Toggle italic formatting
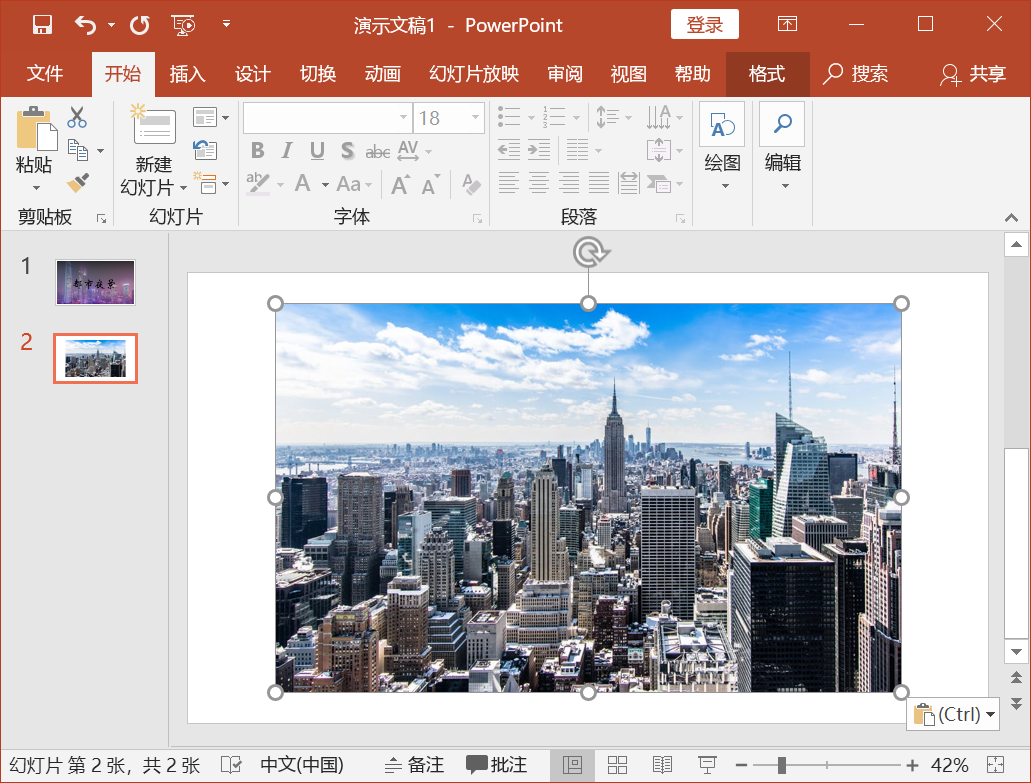1031x783 pixels. click(x=285, y=149)
